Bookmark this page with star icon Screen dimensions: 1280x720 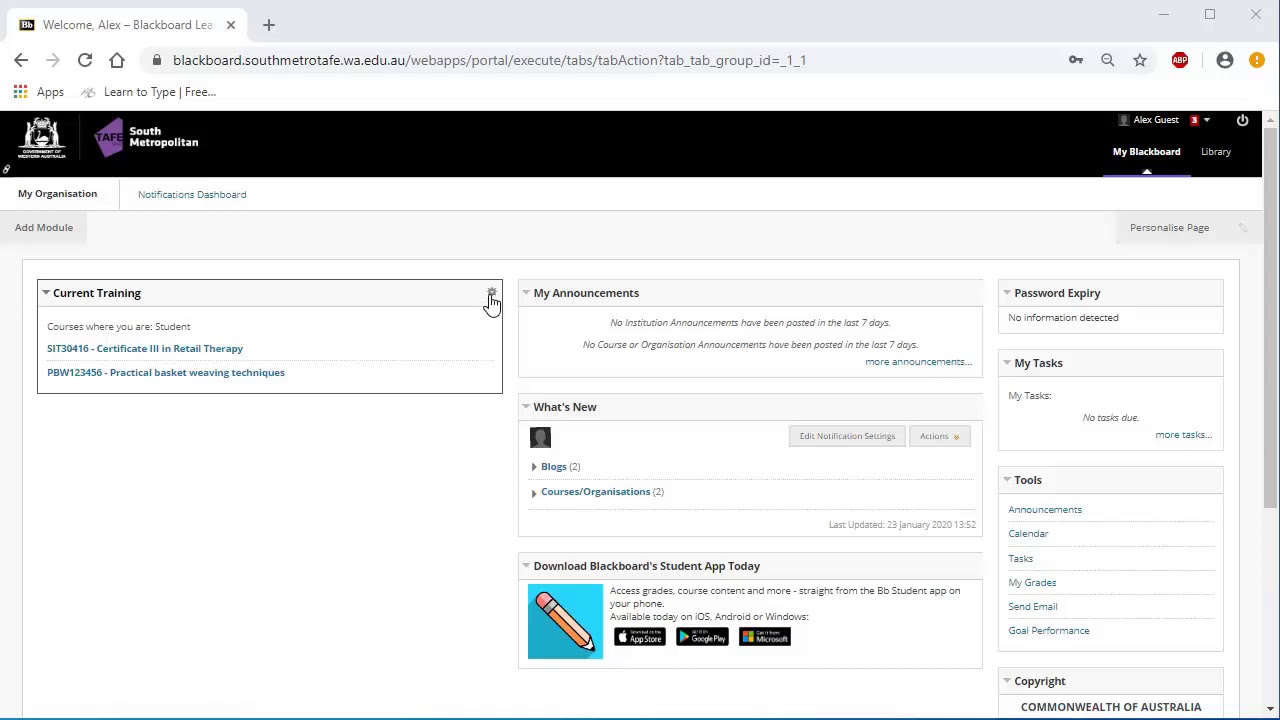point(1140,60)
